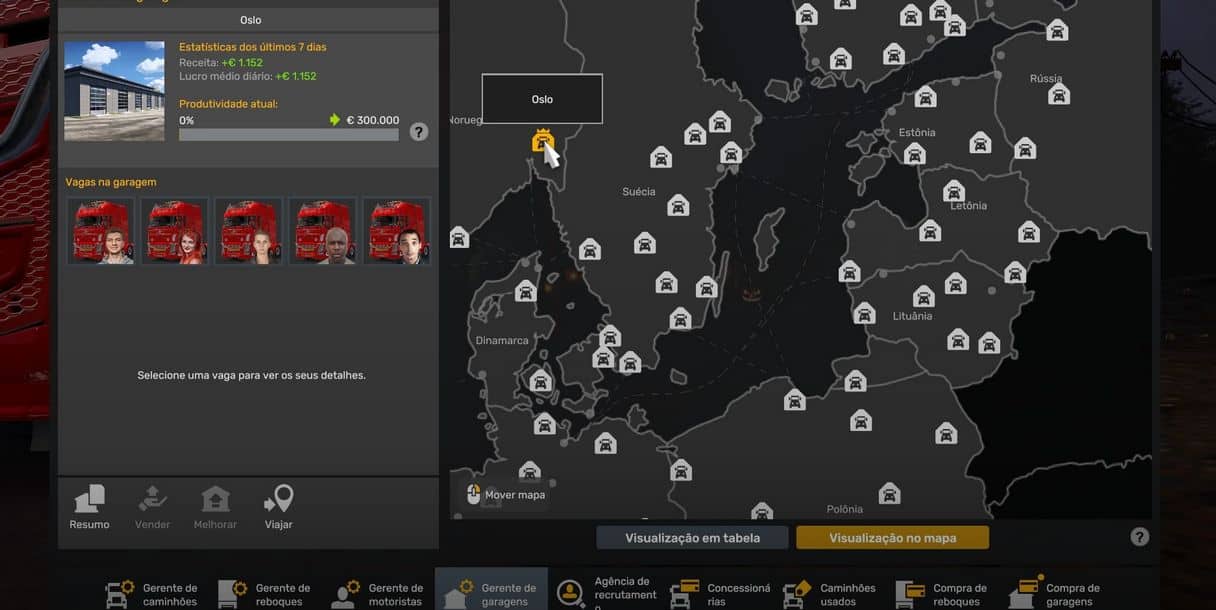Click the productivity progress bar
The height and width of the screenshot is (610, 1216).
[x=288, y=135]
